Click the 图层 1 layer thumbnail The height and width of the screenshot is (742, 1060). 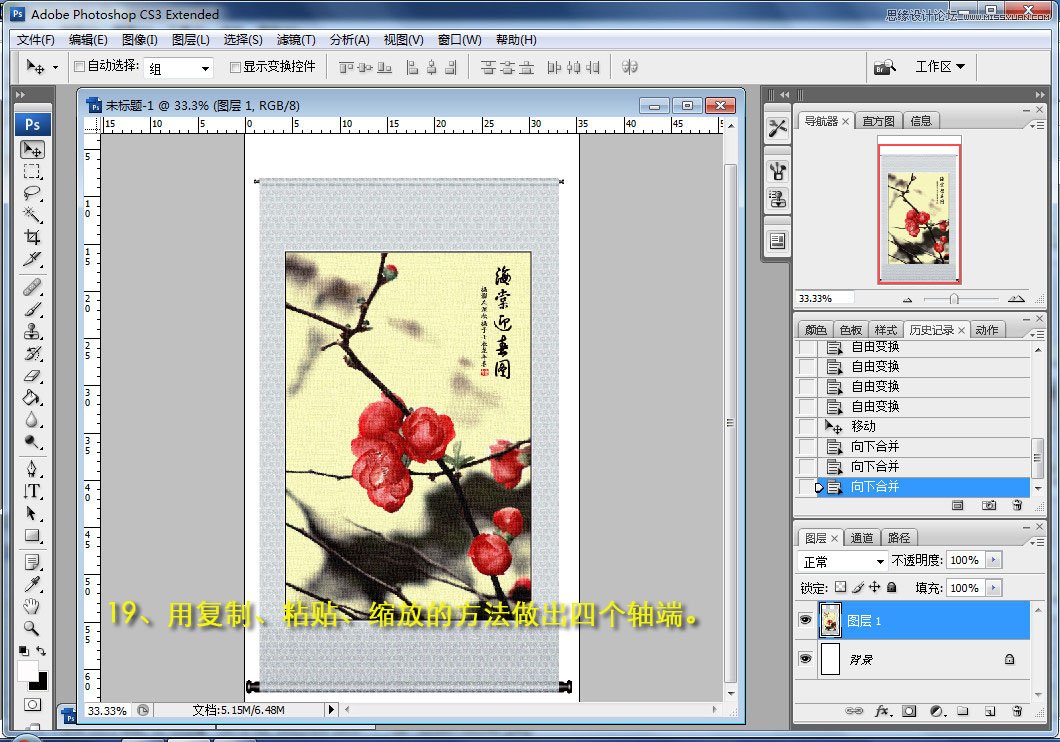tap(830, 620)
